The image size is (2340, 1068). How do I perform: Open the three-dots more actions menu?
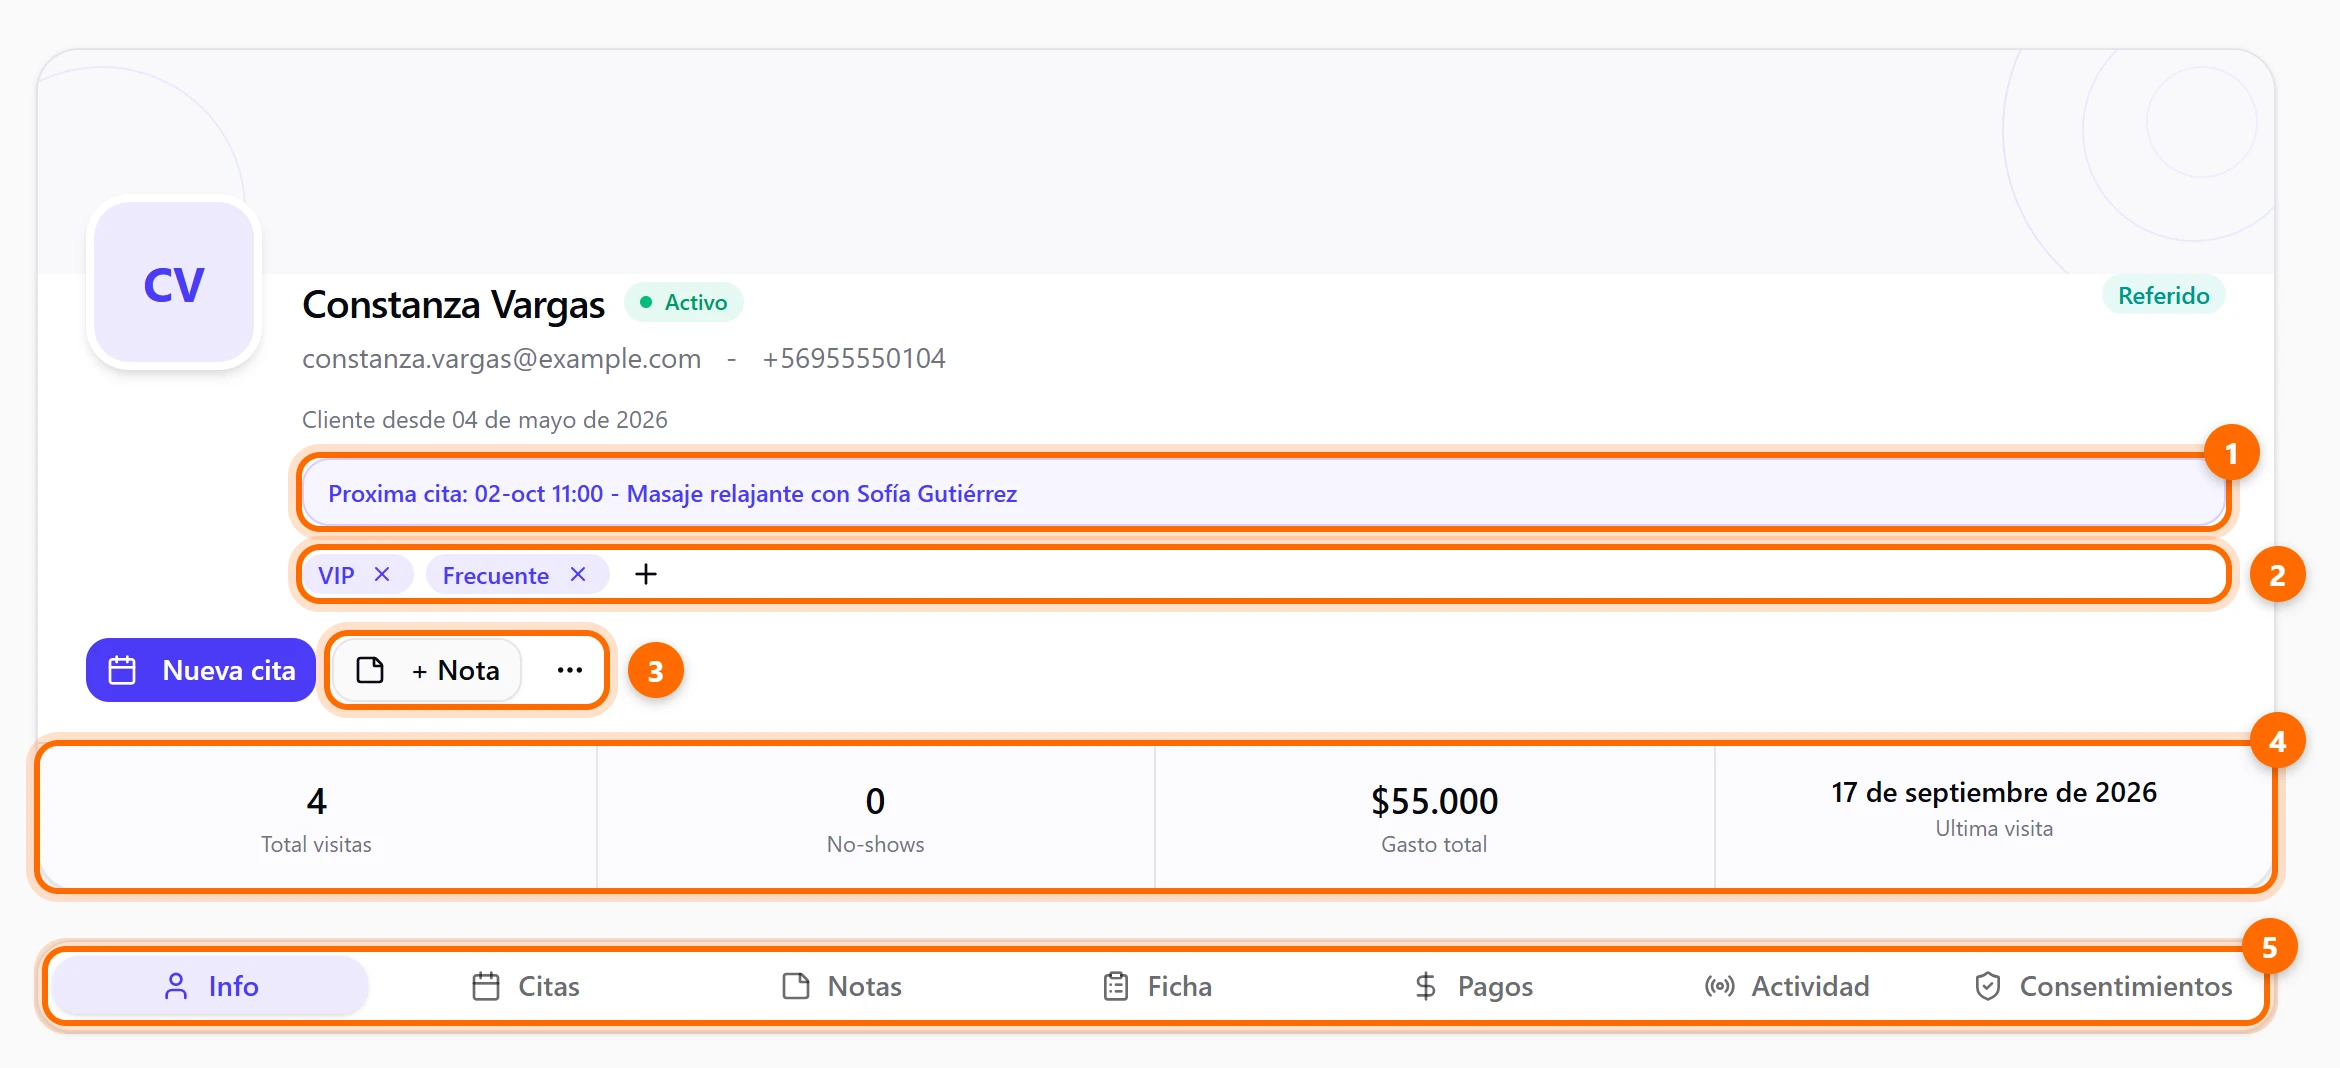pos(570,670)
